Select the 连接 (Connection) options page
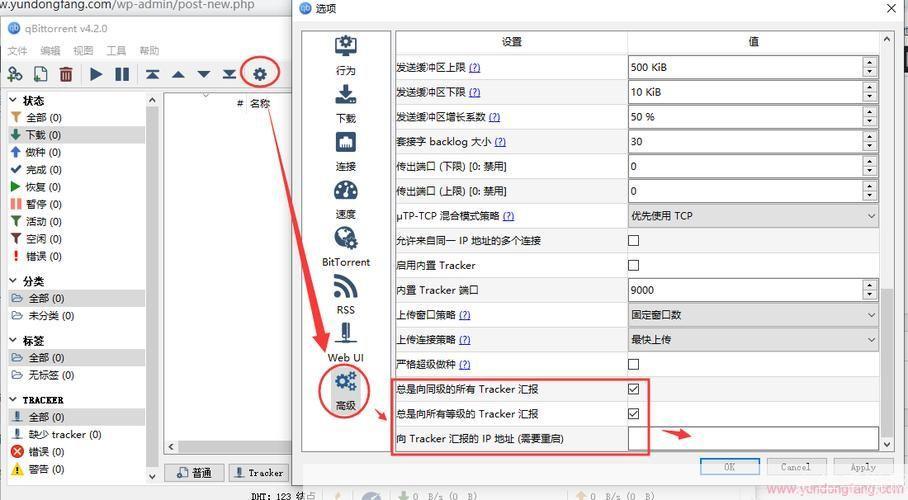Screen dimensions: 908x500 coord(346,152)
